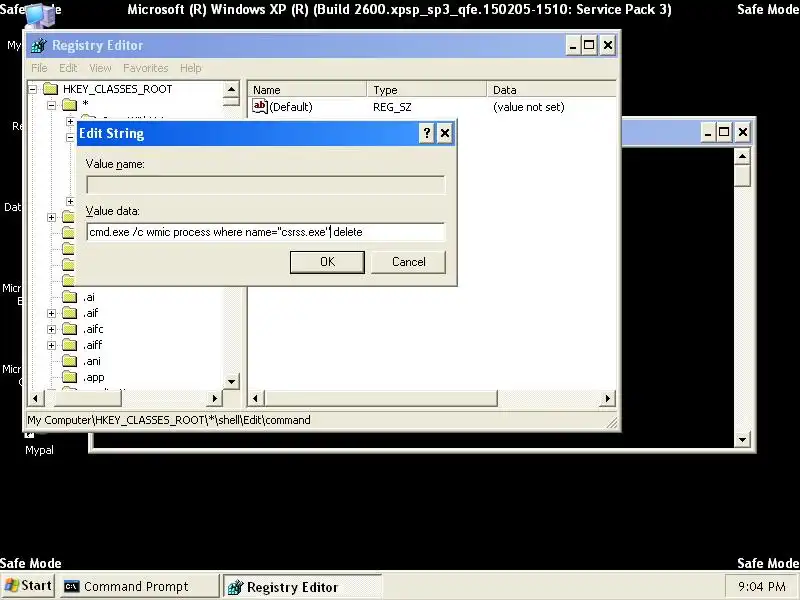This screenshot has height=600, width=800.
Task: Click tree pane vertical scroll down arrow
Action: click(x=231, y=381)
